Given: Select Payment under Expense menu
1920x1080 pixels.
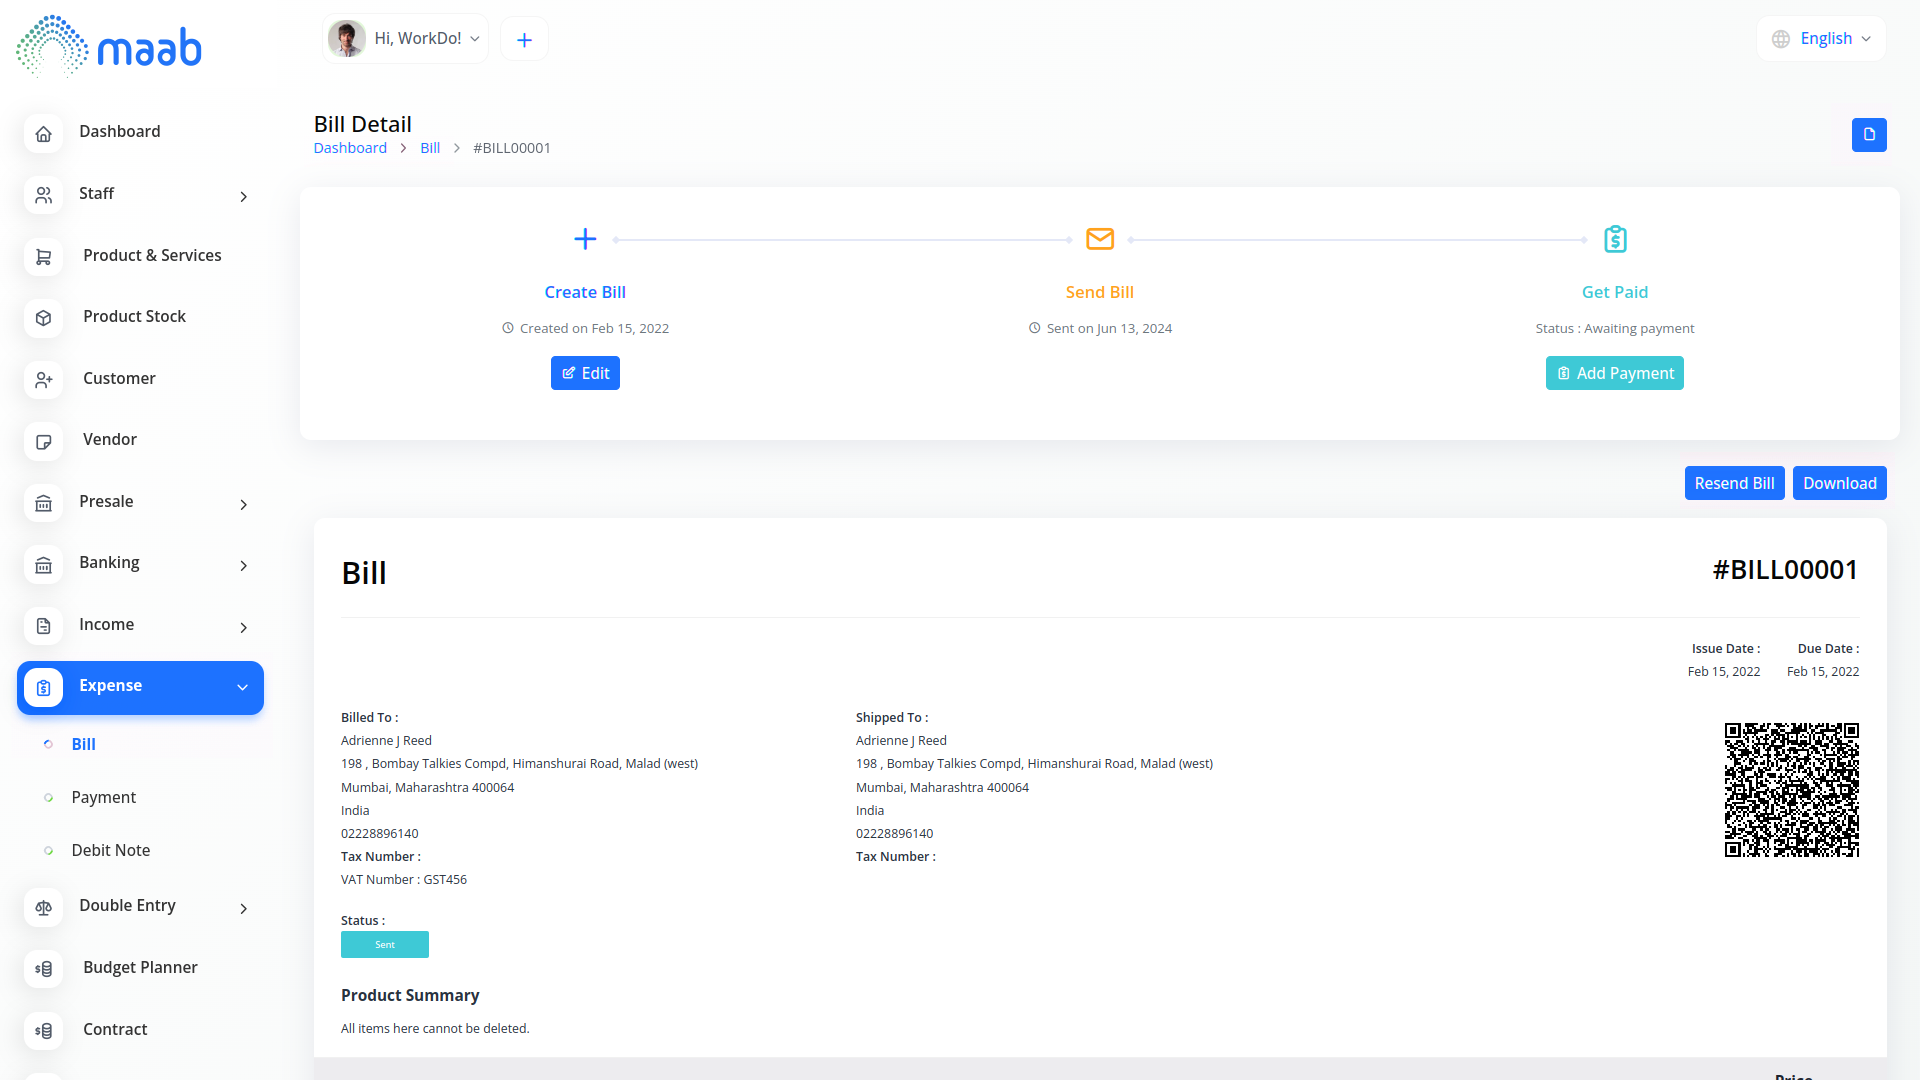Looking at the screenshot, I should 104,798.
